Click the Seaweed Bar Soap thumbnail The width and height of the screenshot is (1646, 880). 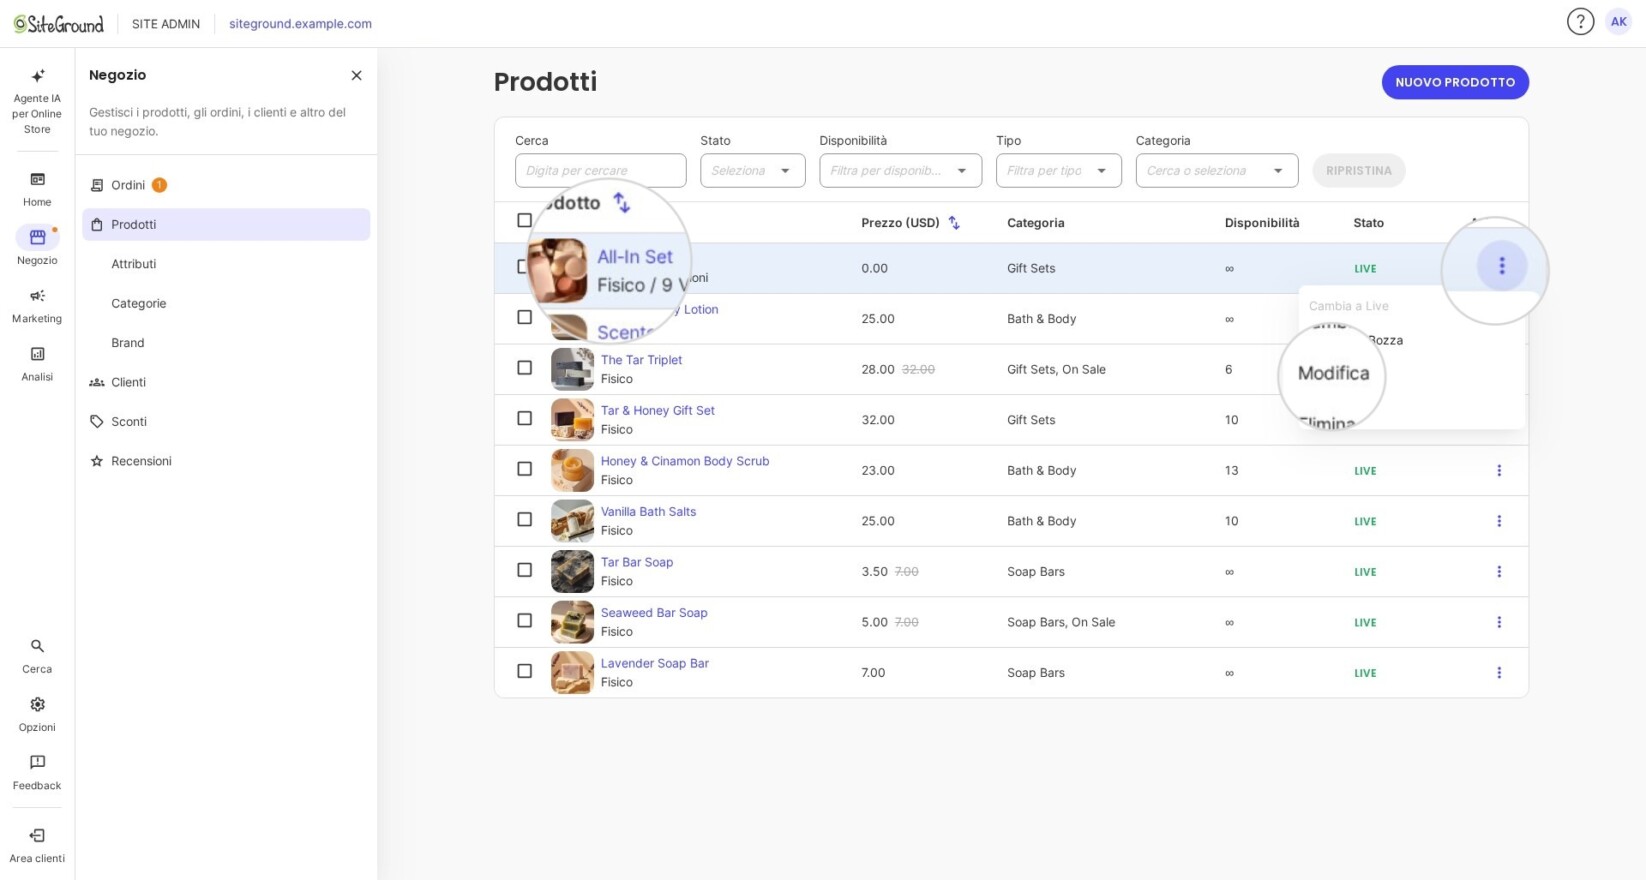click(572, 622)
